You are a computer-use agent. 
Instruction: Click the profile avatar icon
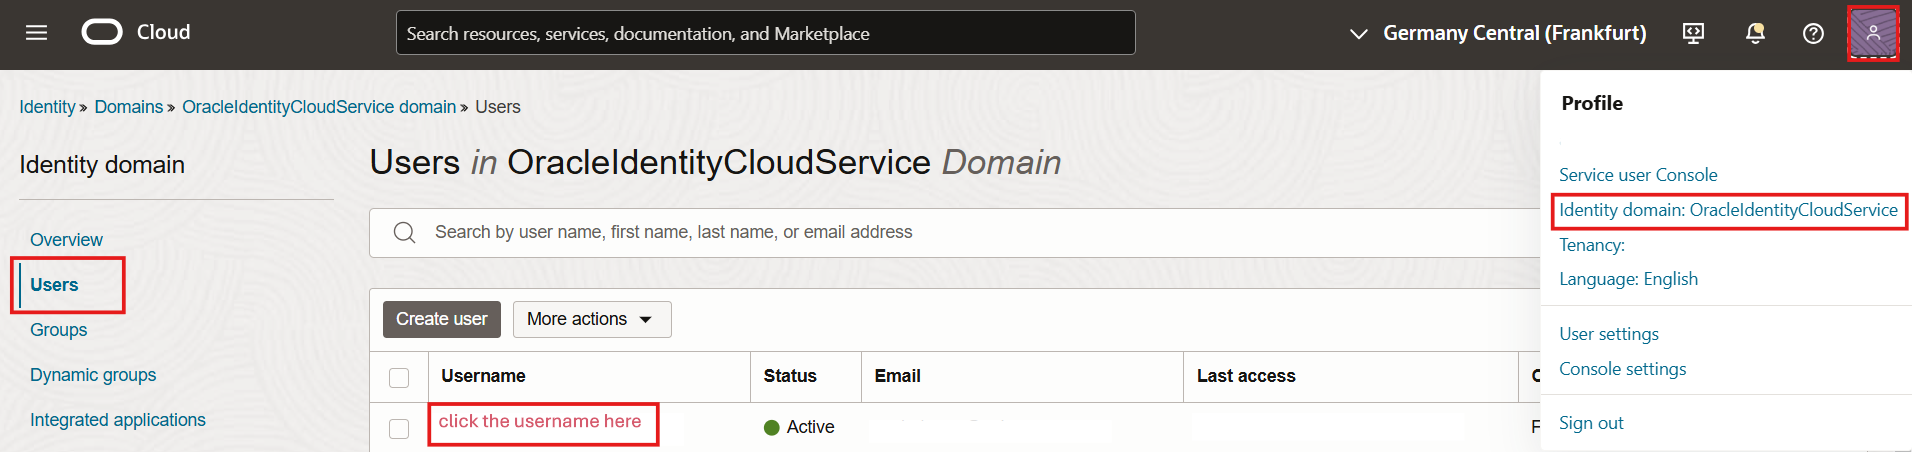click(1873, 33)
